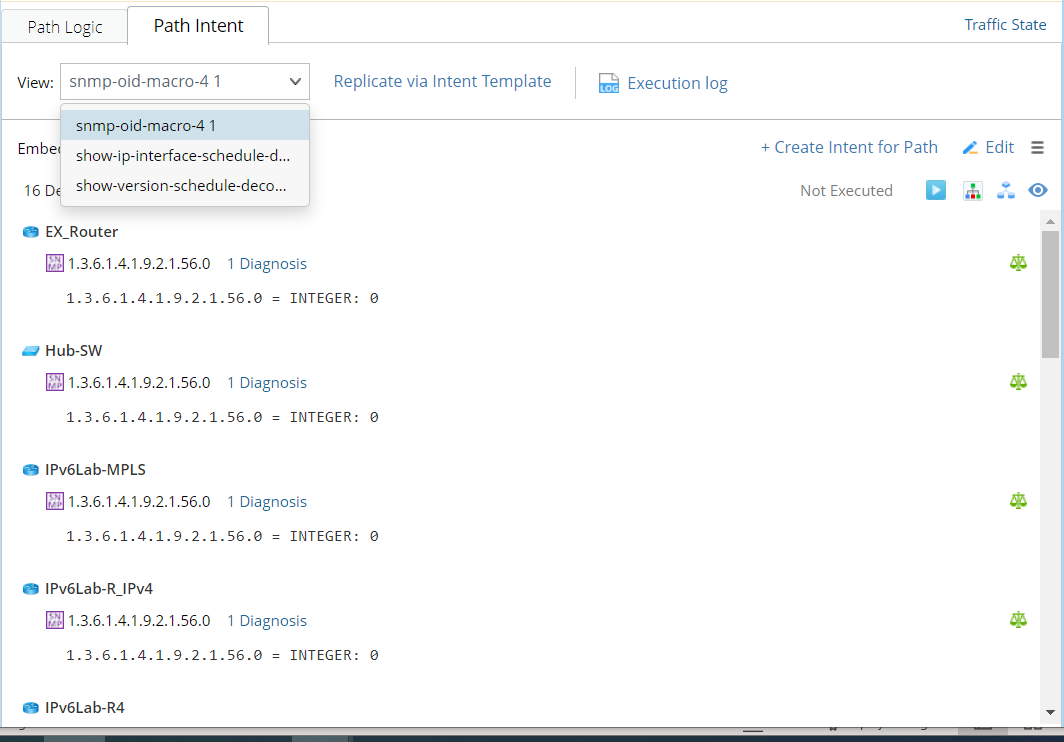Open the Execution log

677,83
